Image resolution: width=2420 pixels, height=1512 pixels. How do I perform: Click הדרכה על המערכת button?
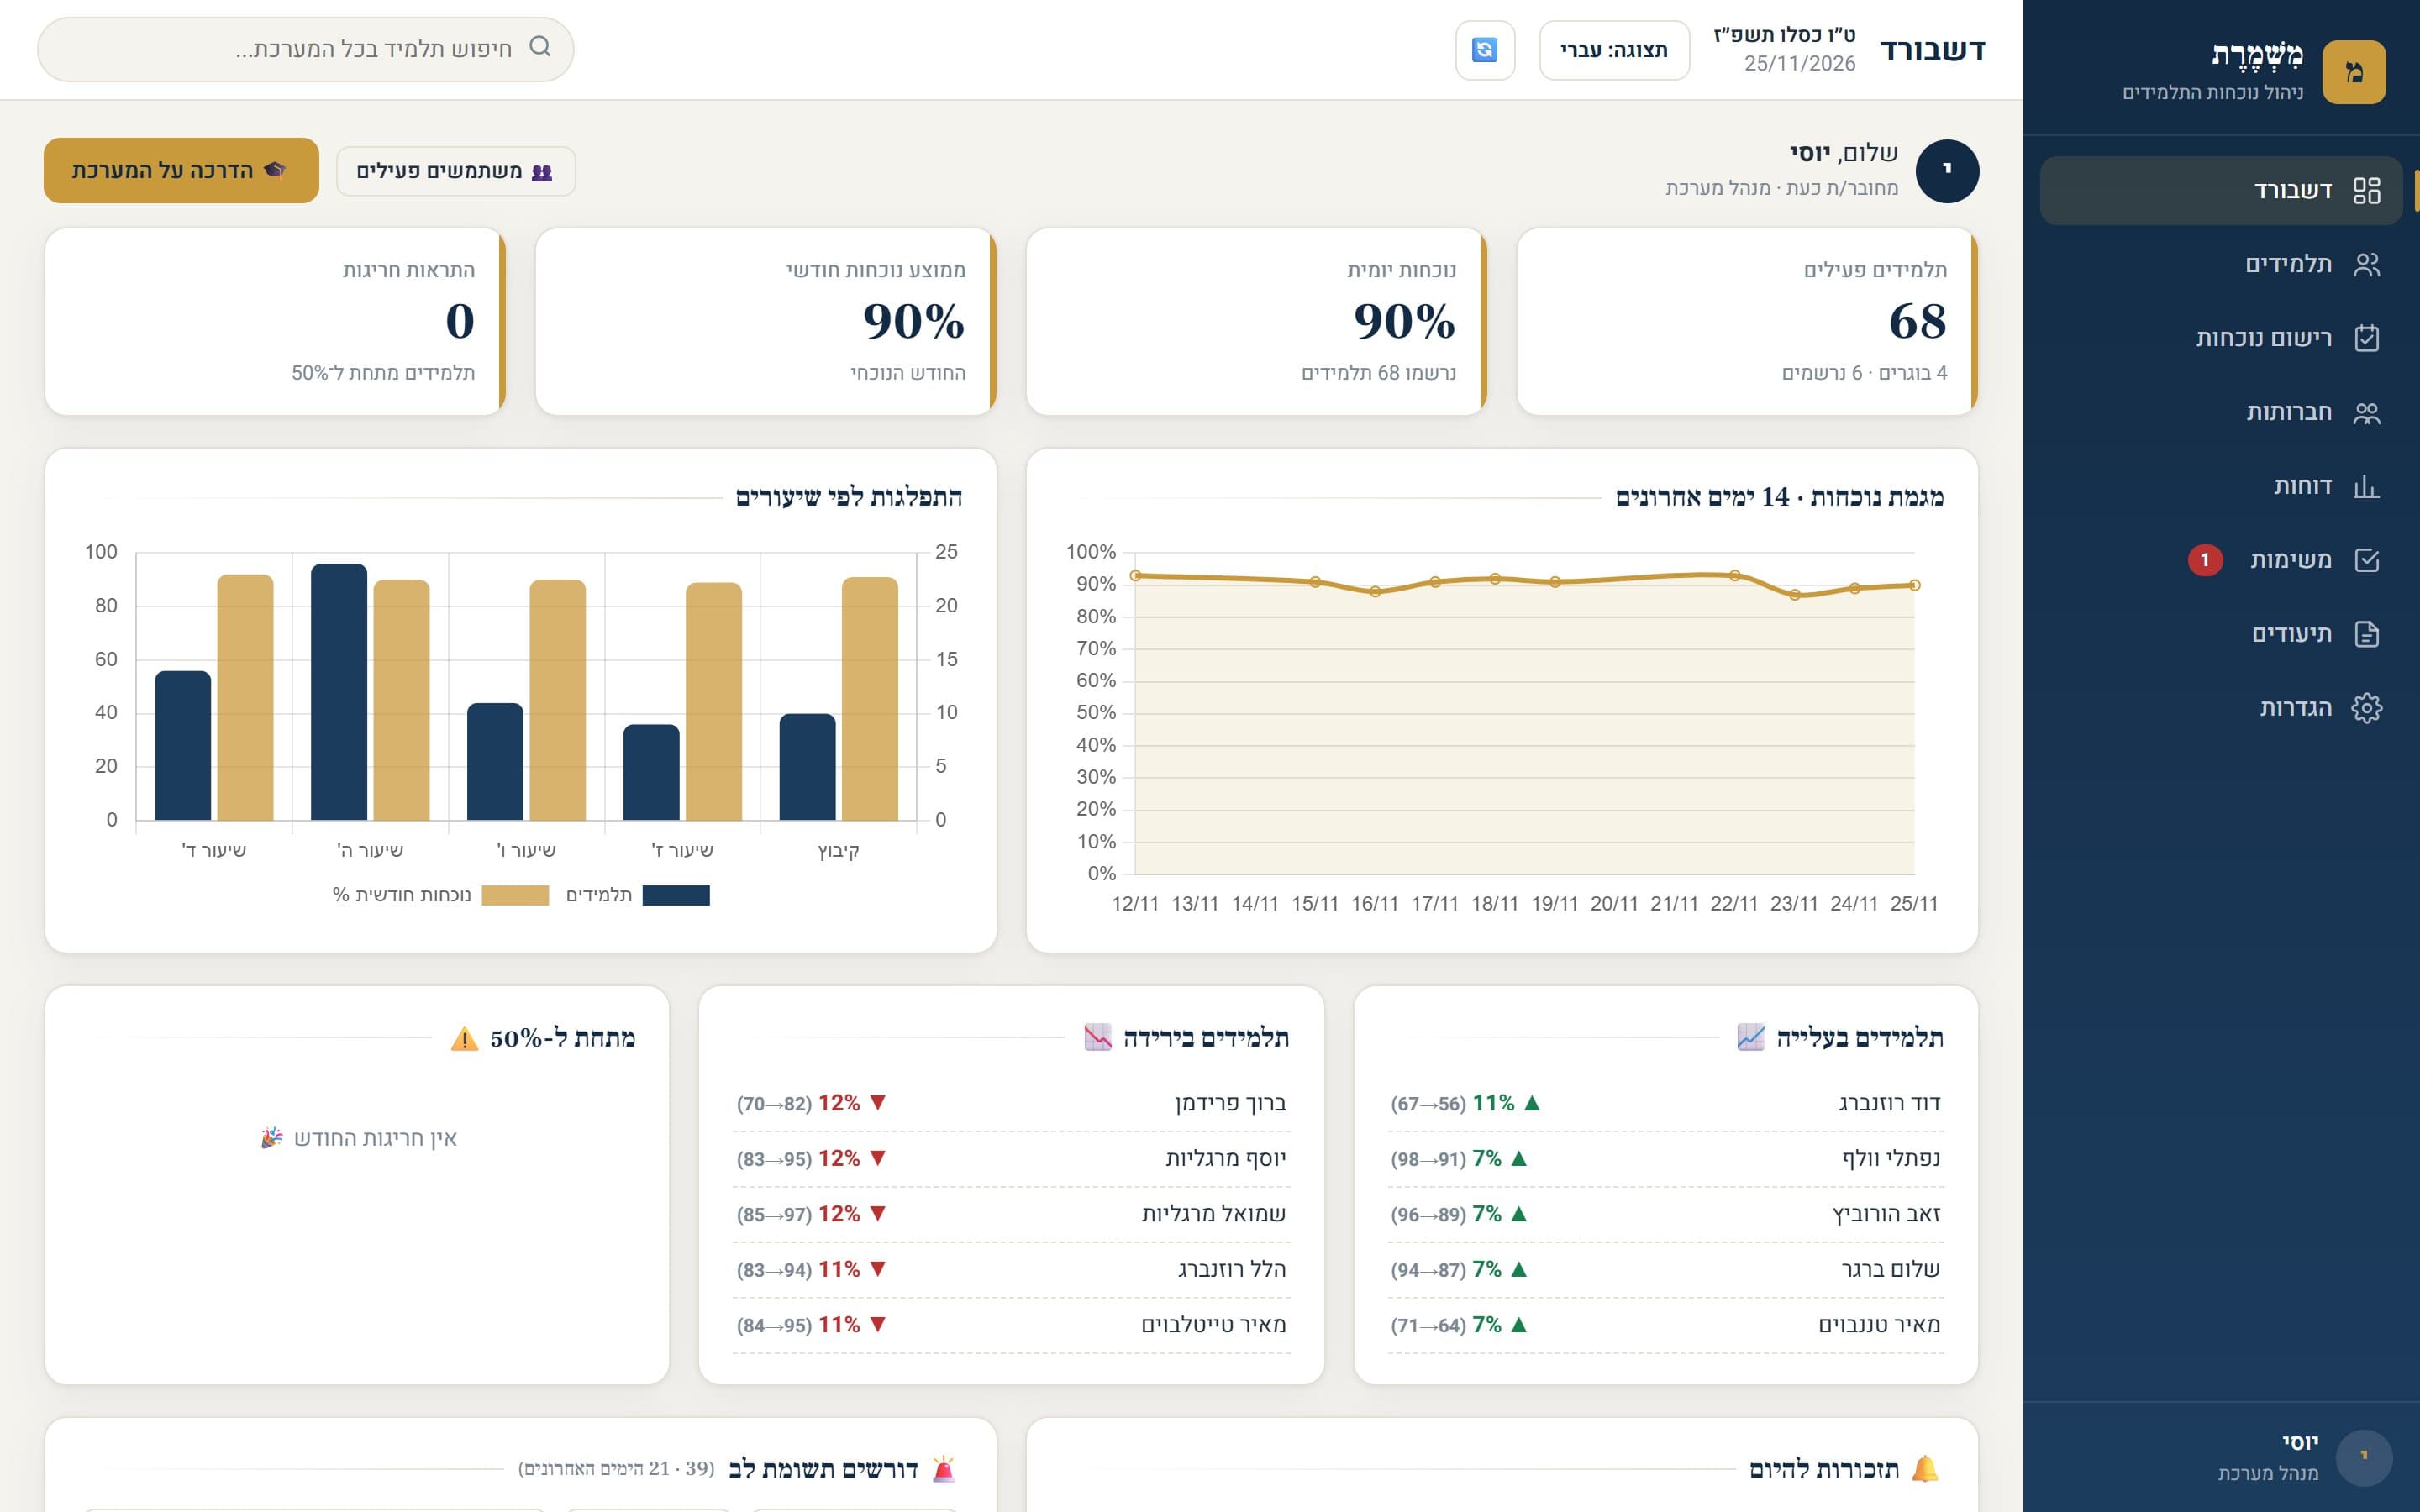(x=181, y=170)
